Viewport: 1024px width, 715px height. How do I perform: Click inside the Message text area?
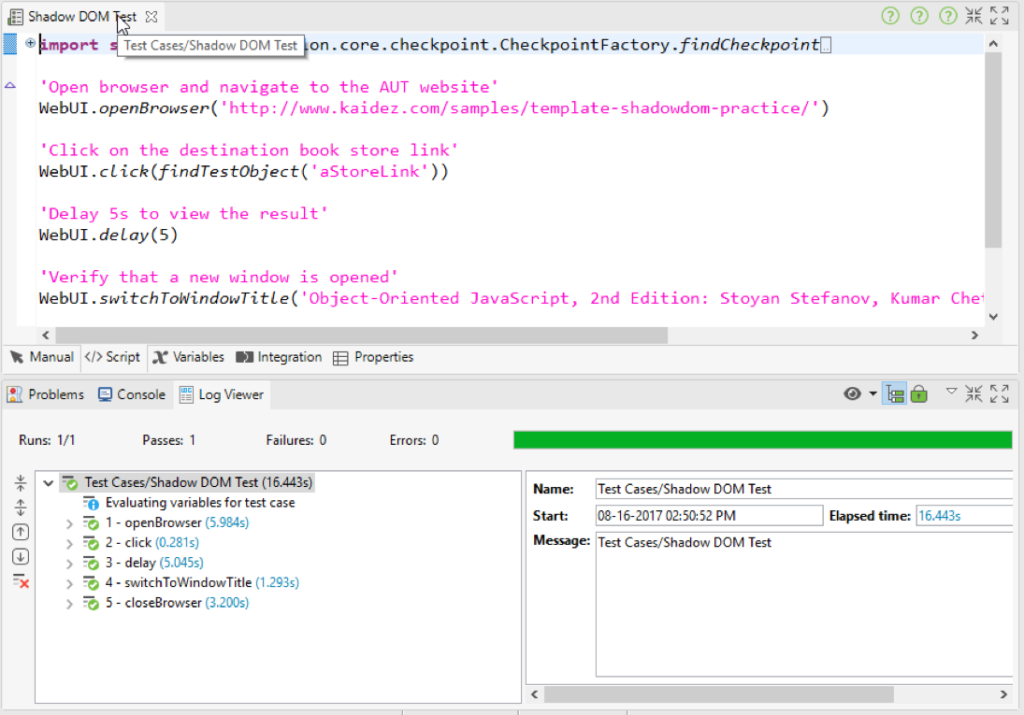click(804, 605)
